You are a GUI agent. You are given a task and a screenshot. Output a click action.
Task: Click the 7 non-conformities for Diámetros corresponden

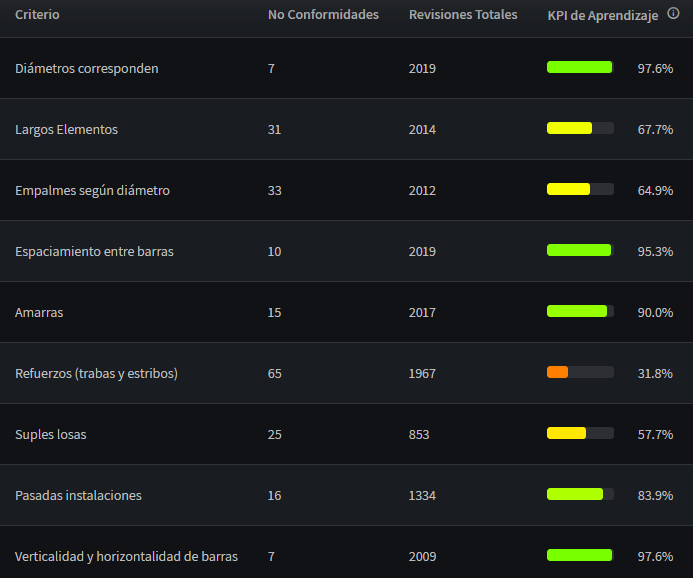coord(271,68)
